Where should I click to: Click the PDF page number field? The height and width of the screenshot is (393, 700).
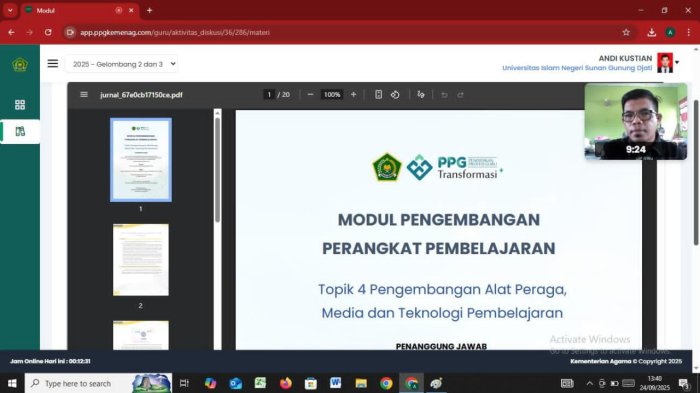click(x=269, y=94)
